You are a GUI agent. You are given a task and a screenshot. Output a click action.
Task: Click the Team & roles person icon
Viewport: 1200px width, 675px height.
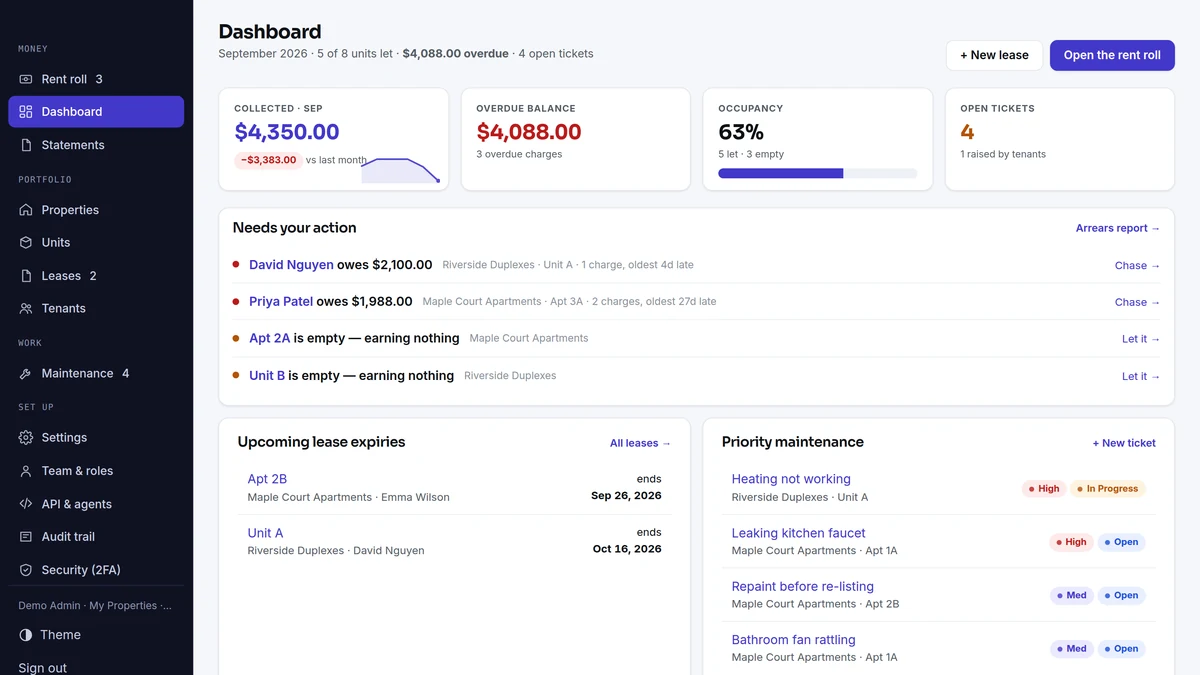26,471
